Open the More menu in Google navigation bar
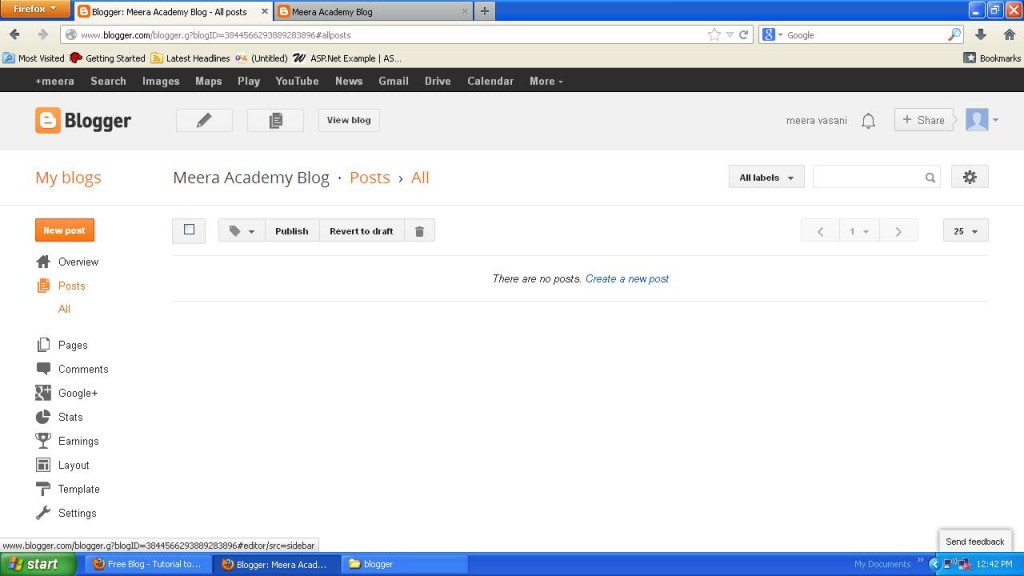Screen dimensions: 1024x576 pyautogui.click(x=545, y=81)
